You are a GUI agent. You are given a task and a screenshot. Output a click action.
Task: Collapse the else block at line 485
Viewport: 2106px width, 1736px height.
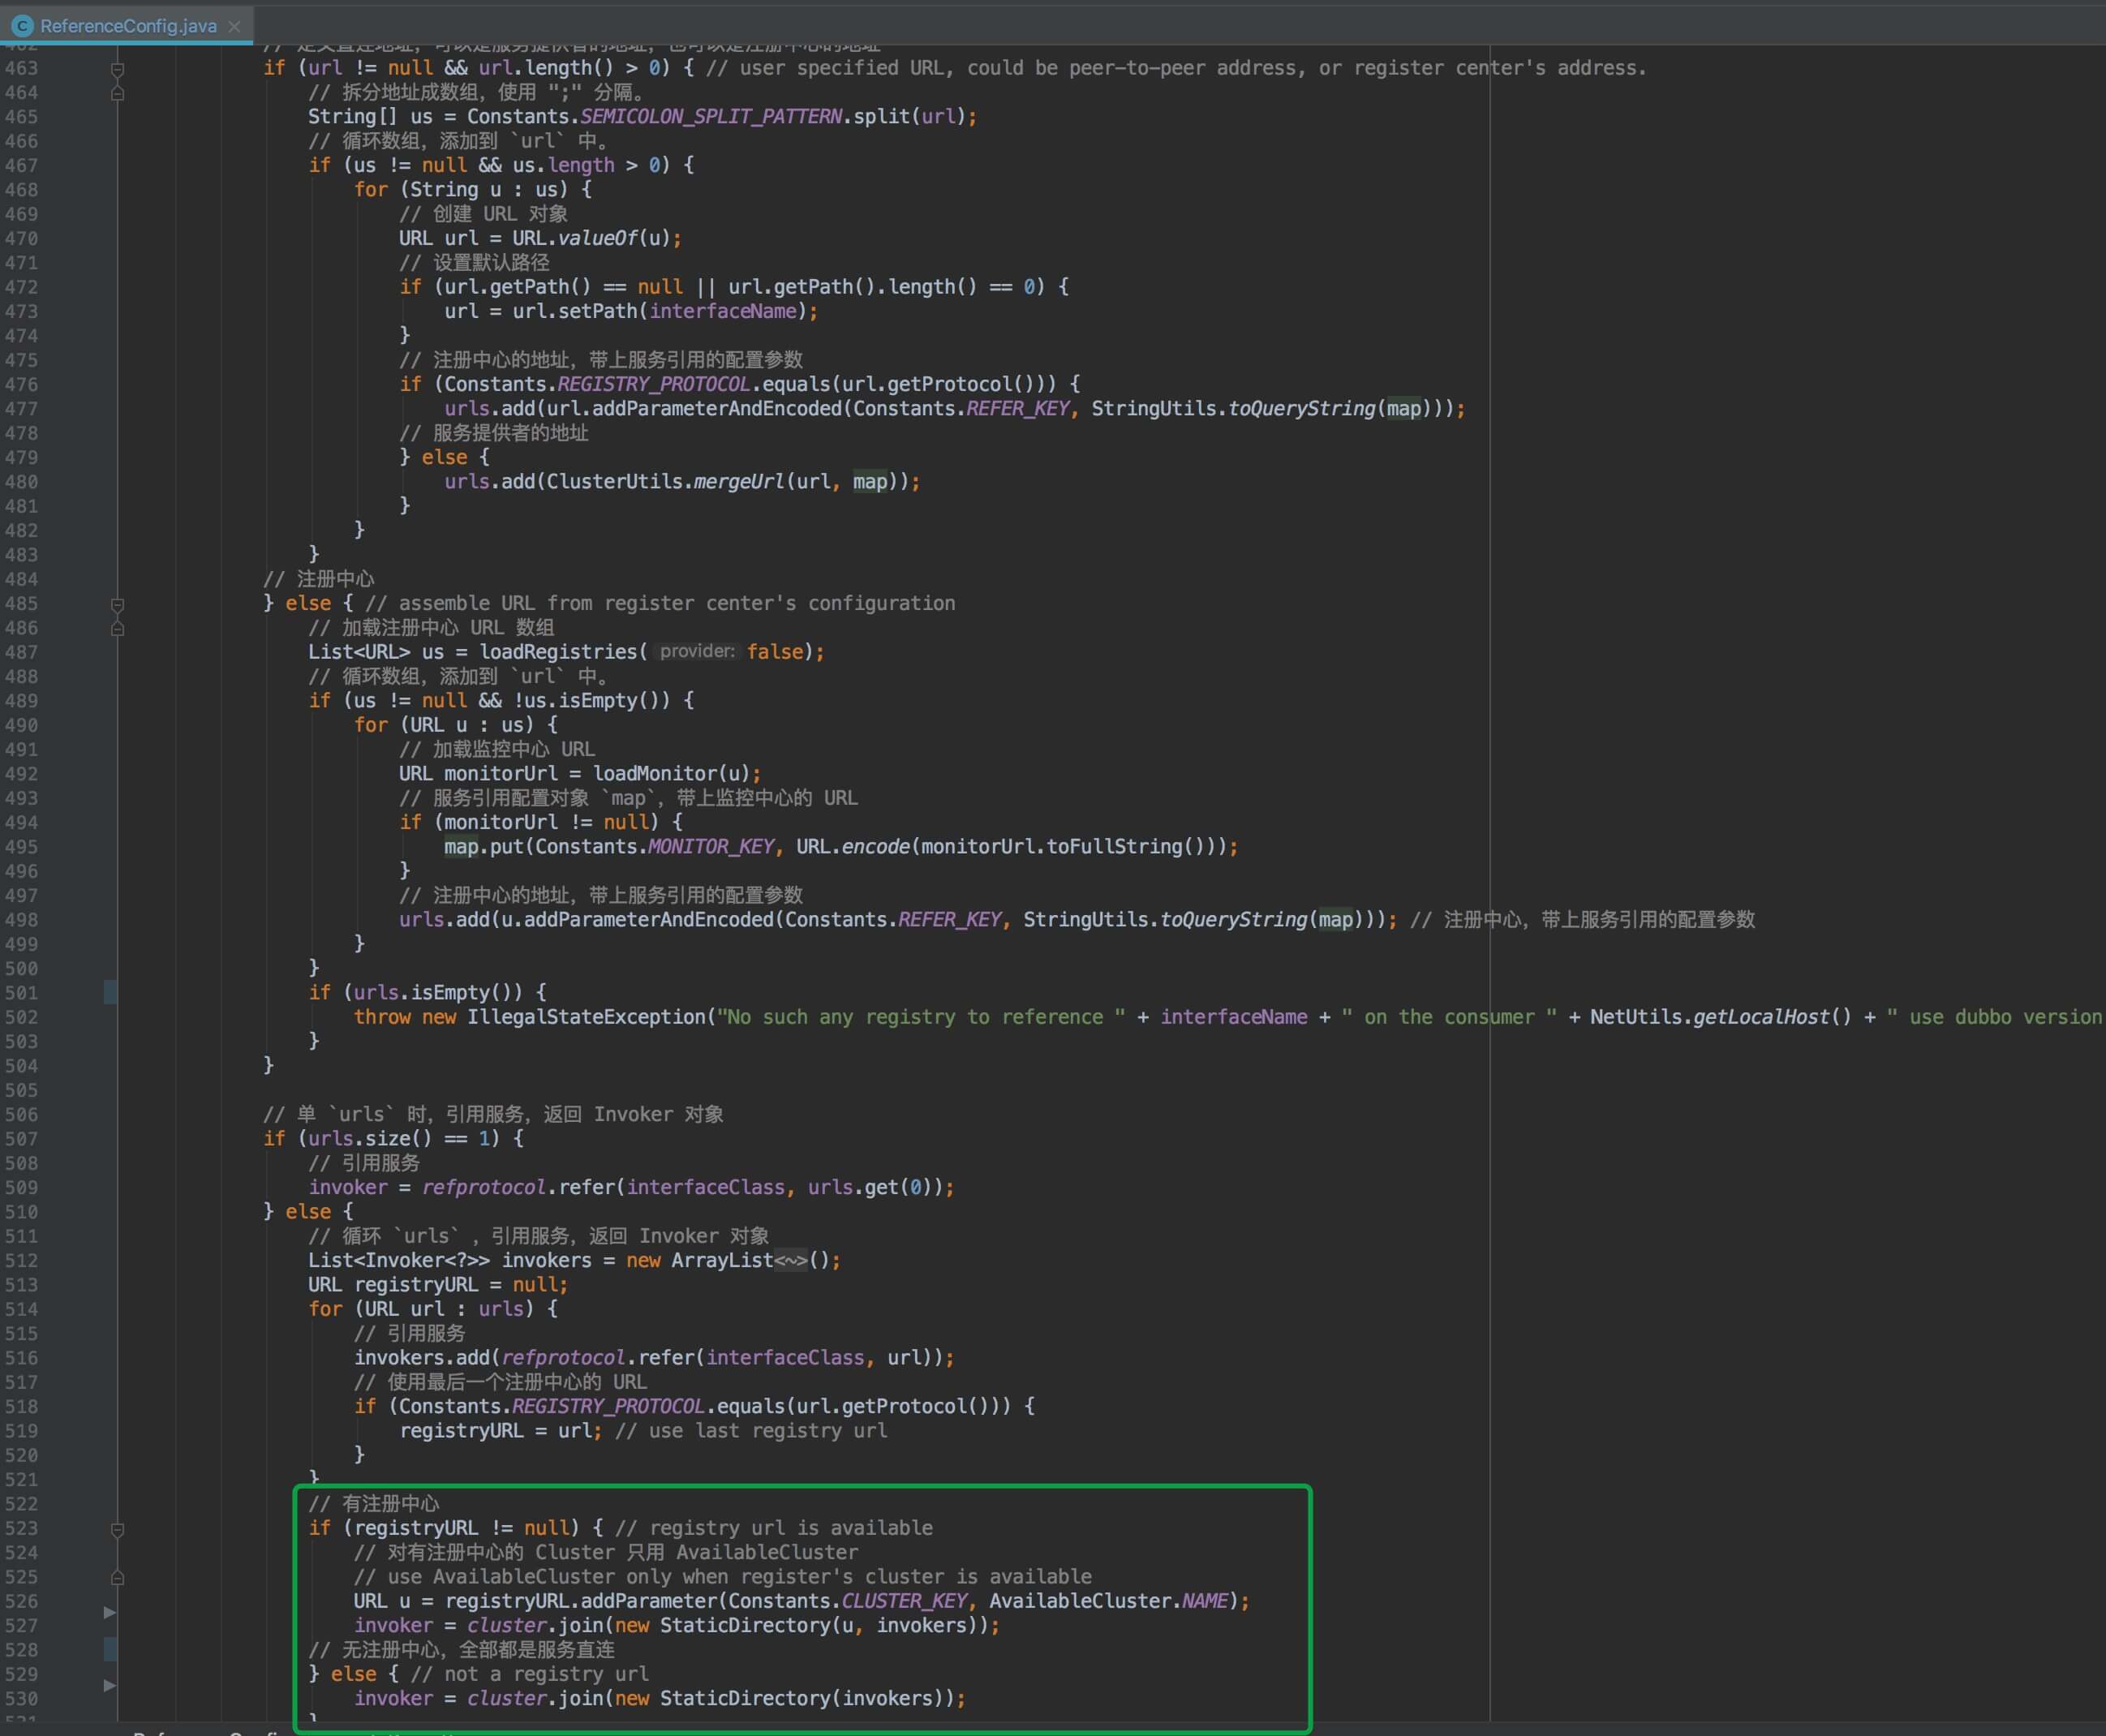click(117, 605)
